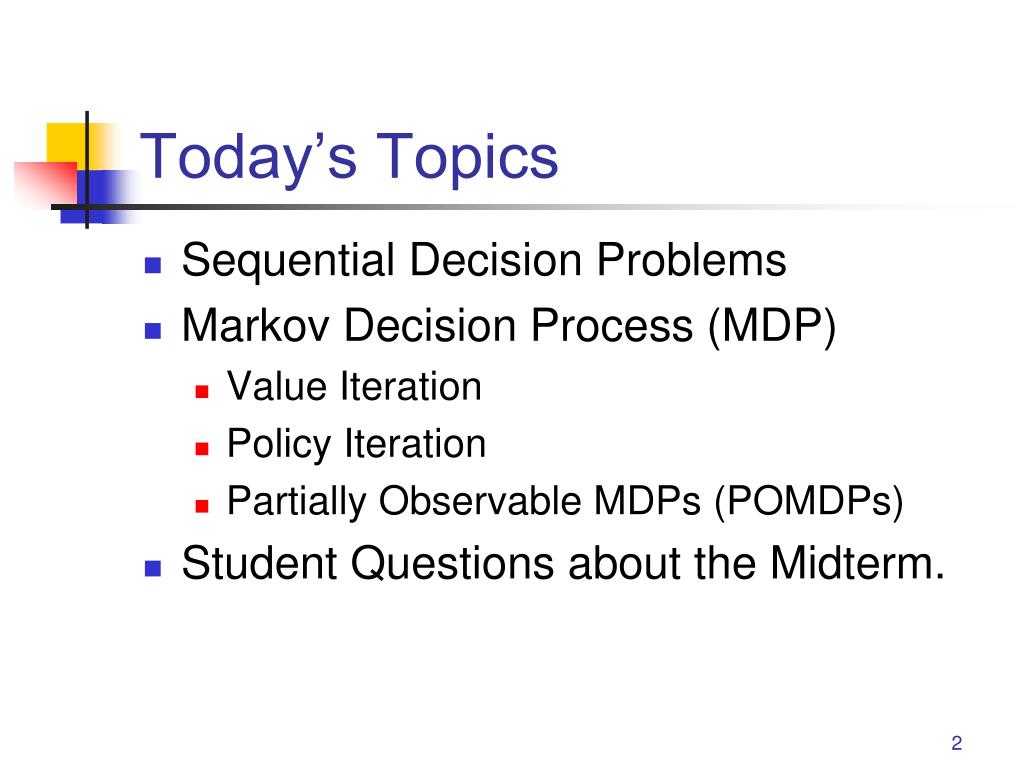Click the Markov Decision Process (MDP) text
1024x768 pixels.
click(509, 326)
